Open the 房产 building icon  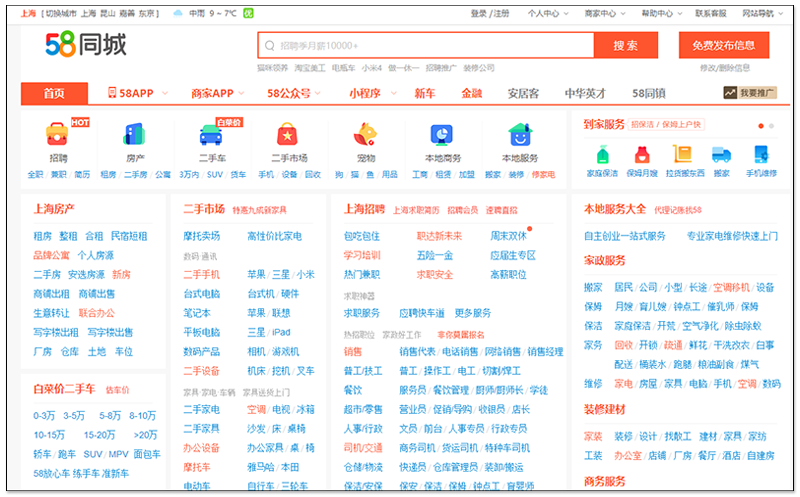coord(135,134)
